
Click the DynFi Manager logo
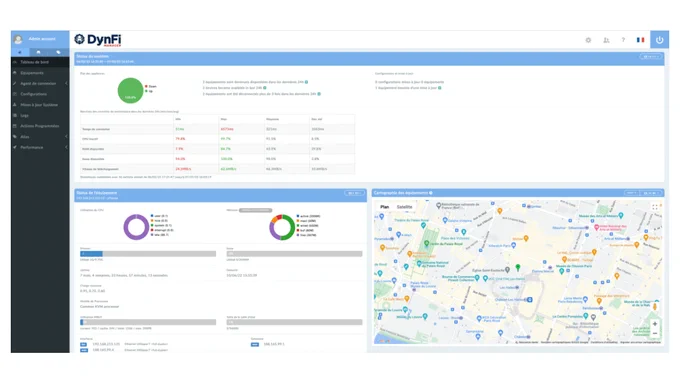coord(98,40)
